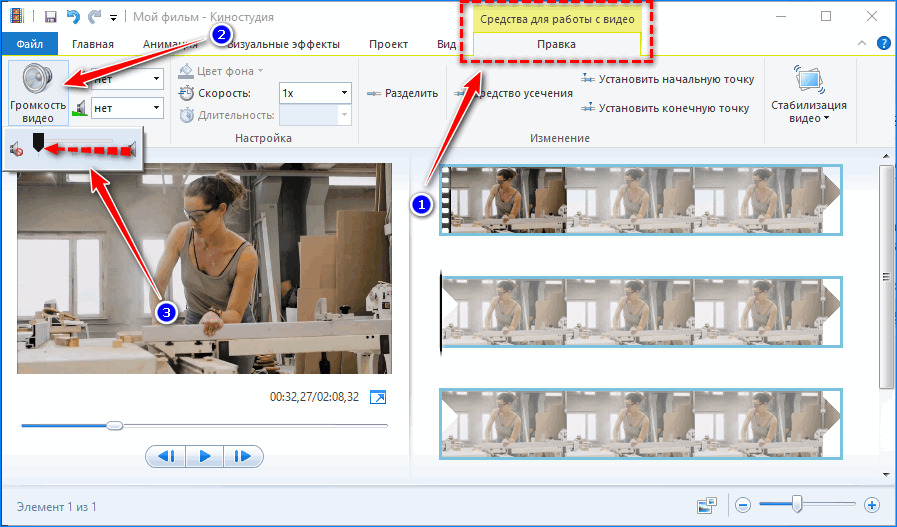Click the video volume slider track

click(80, 150)
